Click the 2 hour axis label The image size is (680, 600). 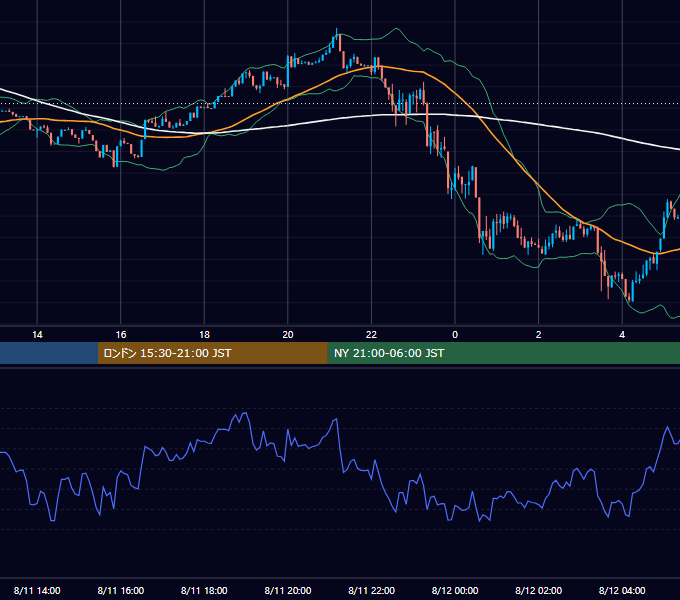pos(539,335)
